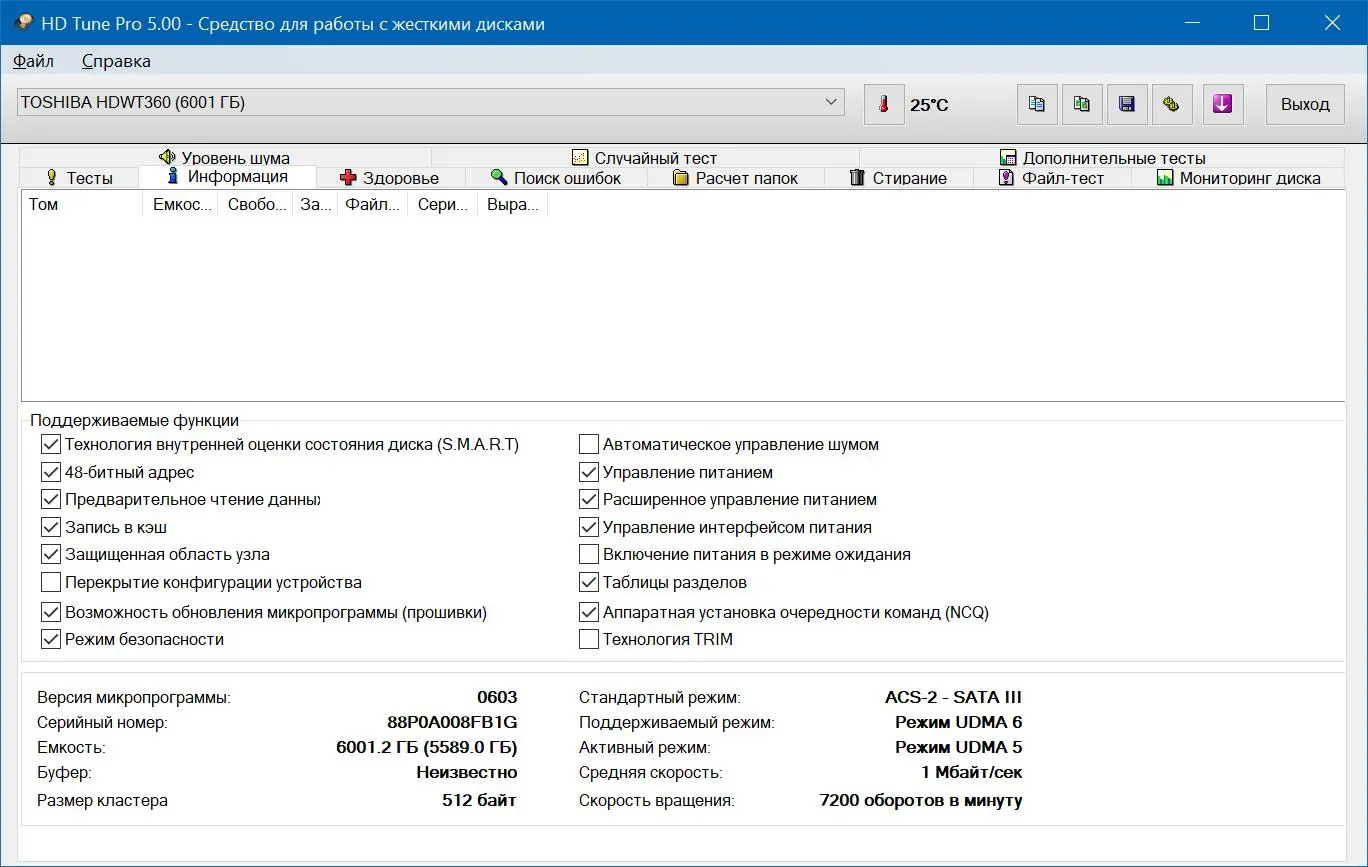The width and height of the screenshot is (1368, 867).
Task: Toggle the 48-битный адрес checkbox
Action: click(51, 472)
